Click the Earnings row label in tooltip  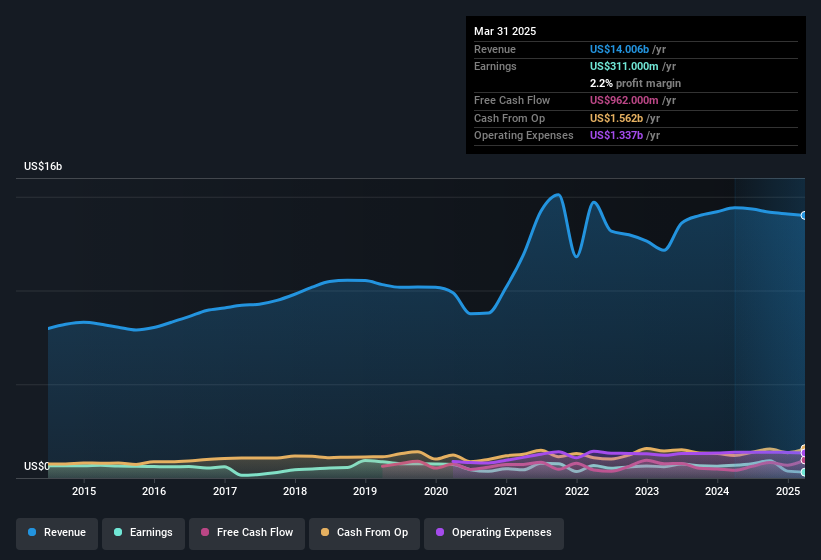495,66
